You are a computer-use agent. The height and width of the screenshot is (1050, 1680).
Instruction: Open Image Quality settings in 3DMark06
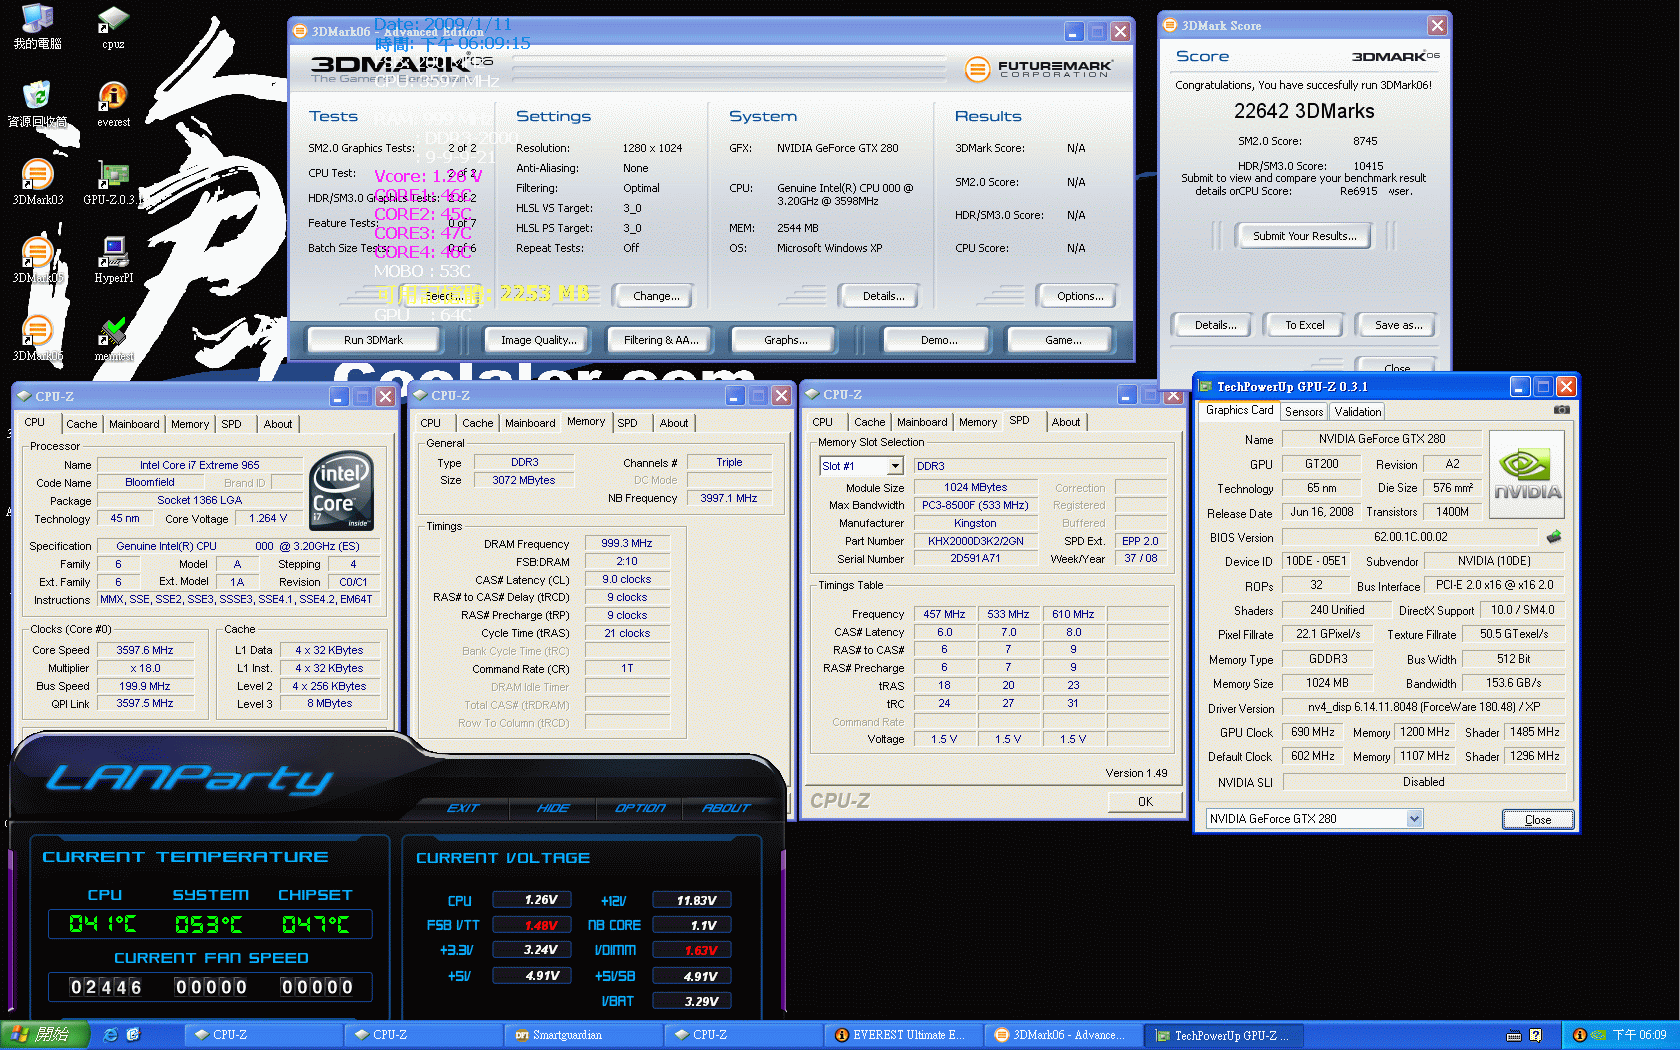tap(539, 340)
